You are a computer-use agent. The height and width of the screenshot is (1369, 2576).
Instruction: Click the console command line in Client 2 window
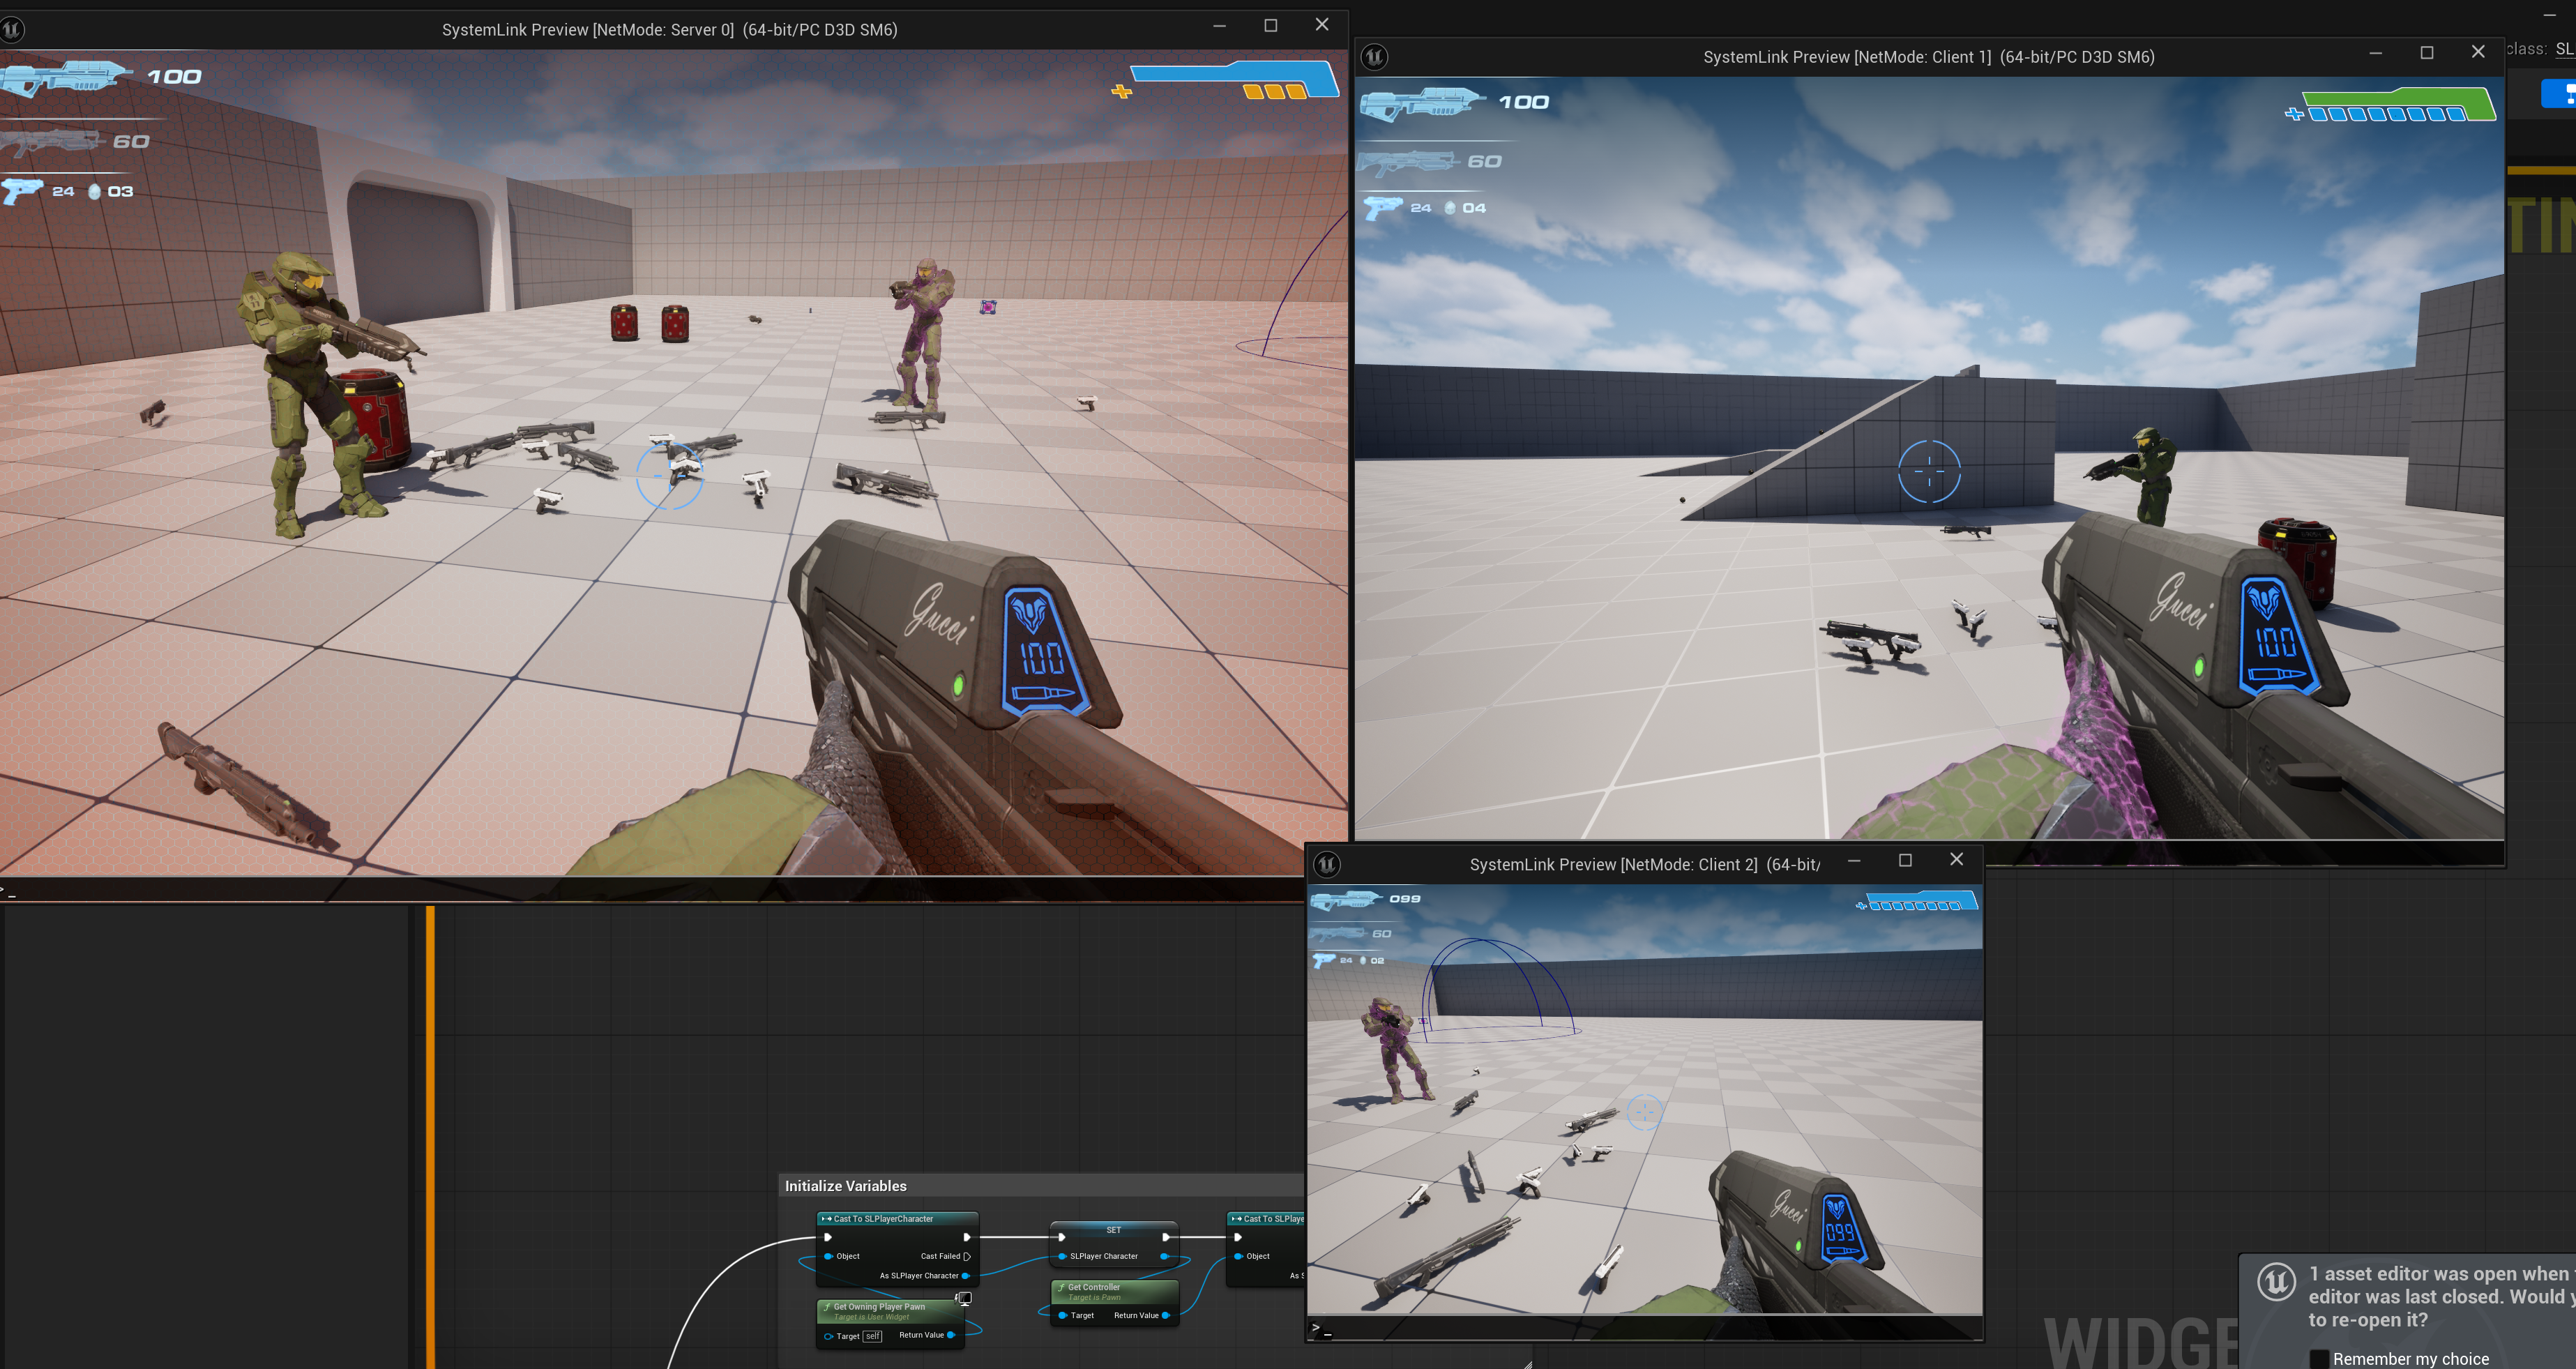[1645, 1328]
